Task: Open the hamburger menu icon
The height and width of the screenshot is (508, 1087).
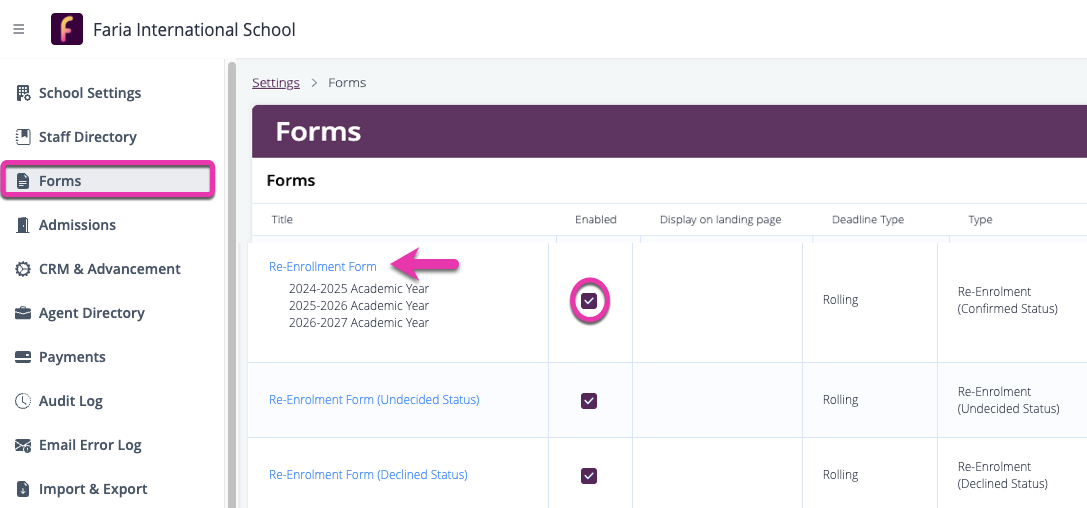Action: tap(18, 30)
